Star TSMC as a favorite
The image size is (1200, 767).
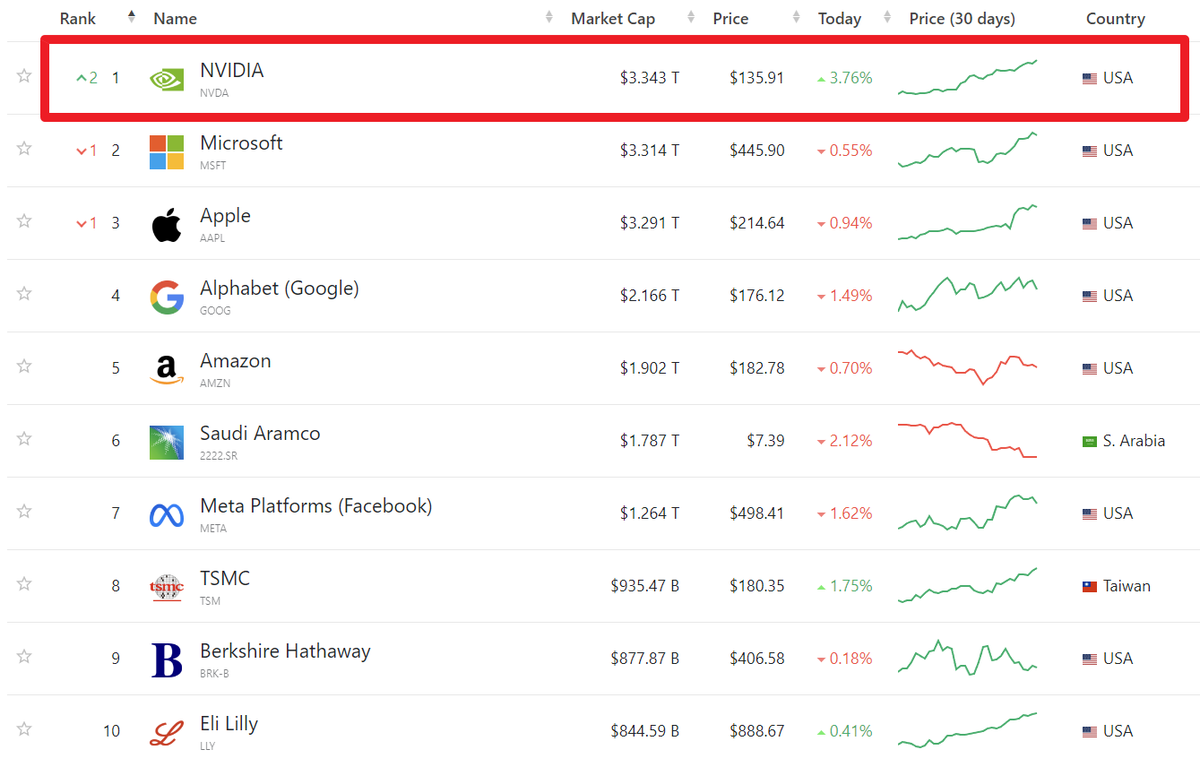click(x=24, y=584)
